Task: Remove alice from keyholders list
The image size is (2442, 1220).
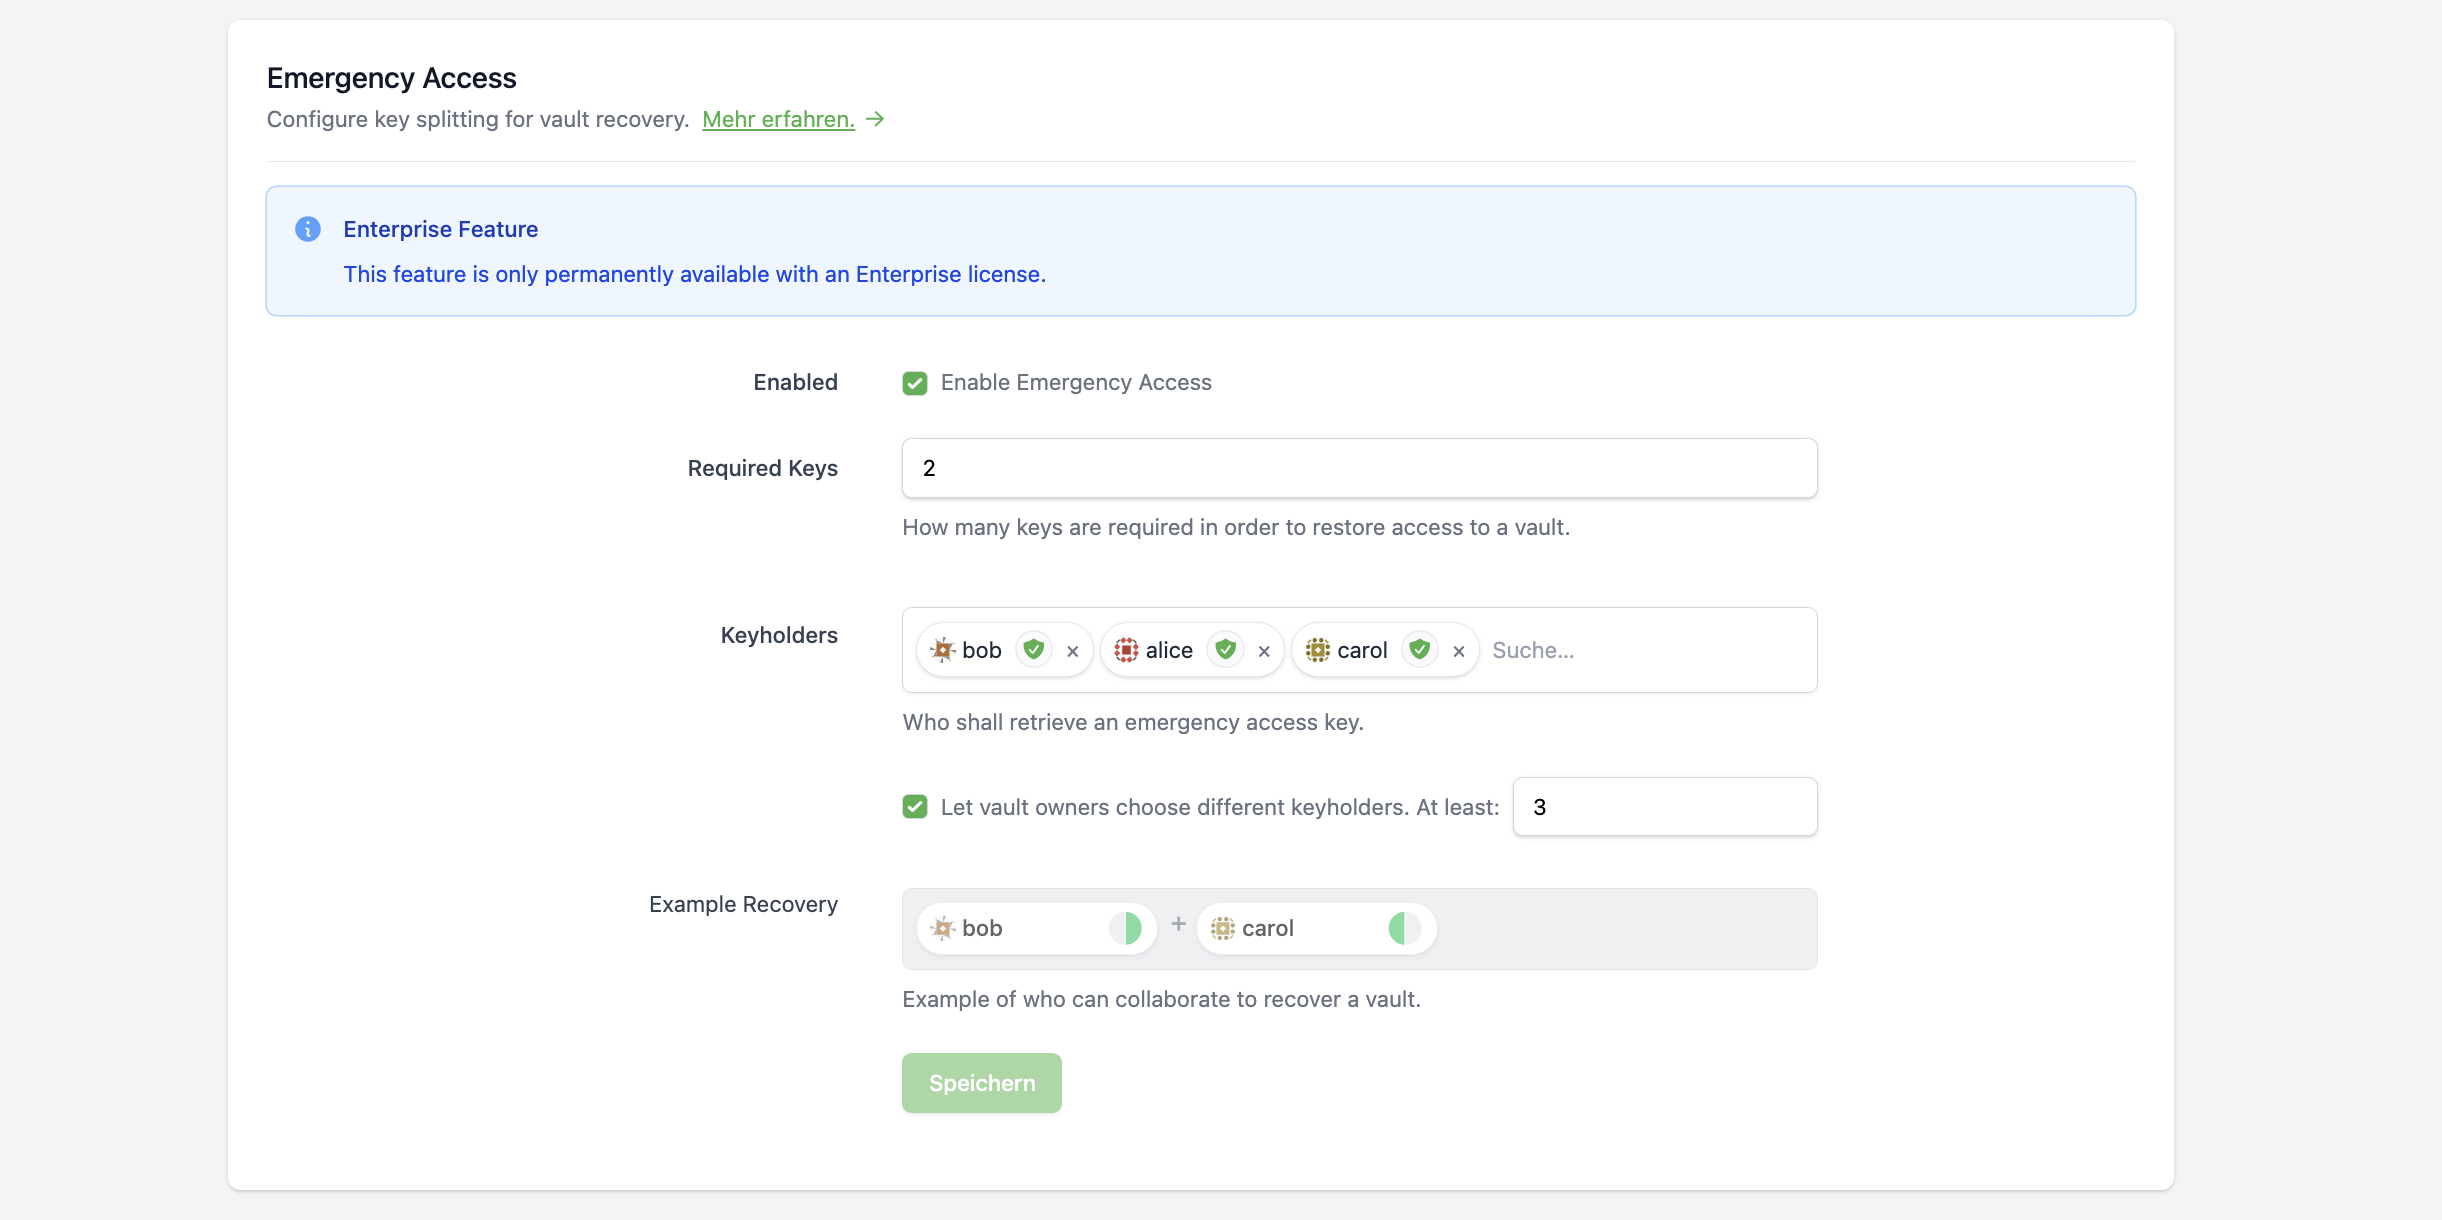Action: pos(1264,651)
